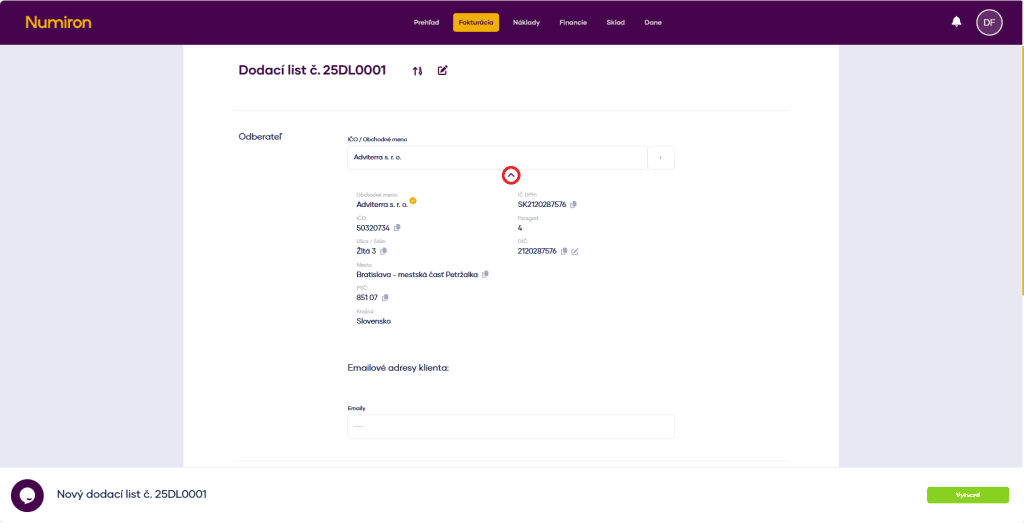The image size is (1024, 523).
Task: Click the notification bell icon
Action: (x=956, y=22)
